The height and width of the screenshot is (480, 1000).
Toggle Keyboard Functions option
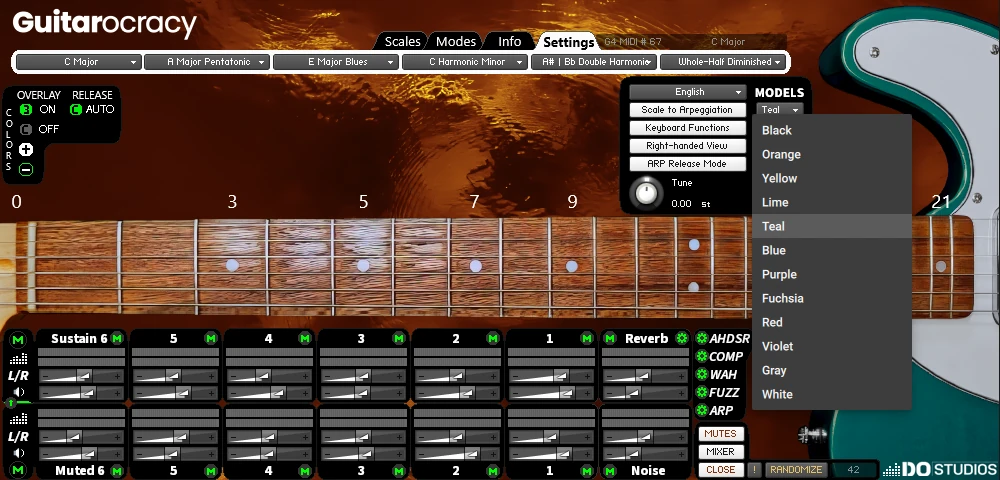(687, 127)
